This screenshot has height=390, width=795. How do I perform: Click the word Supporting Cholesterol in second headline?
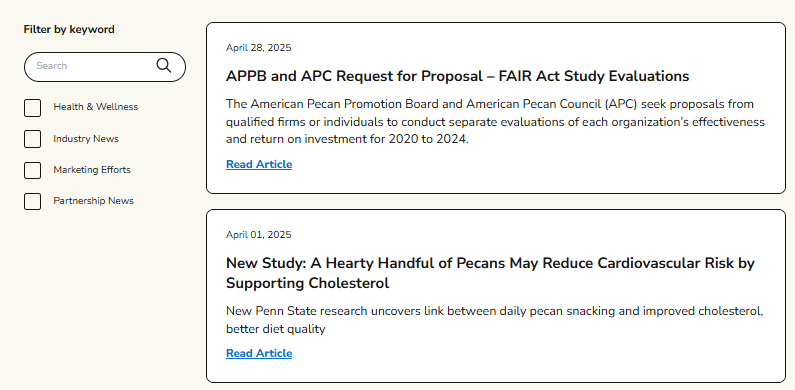coord(307,283)
